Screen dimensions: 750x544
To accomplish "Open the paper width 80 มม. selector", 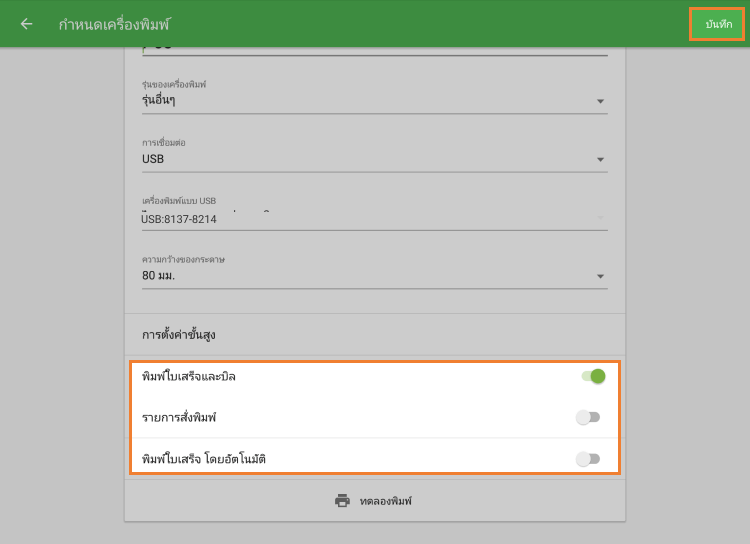I will [x=360, y=275].
